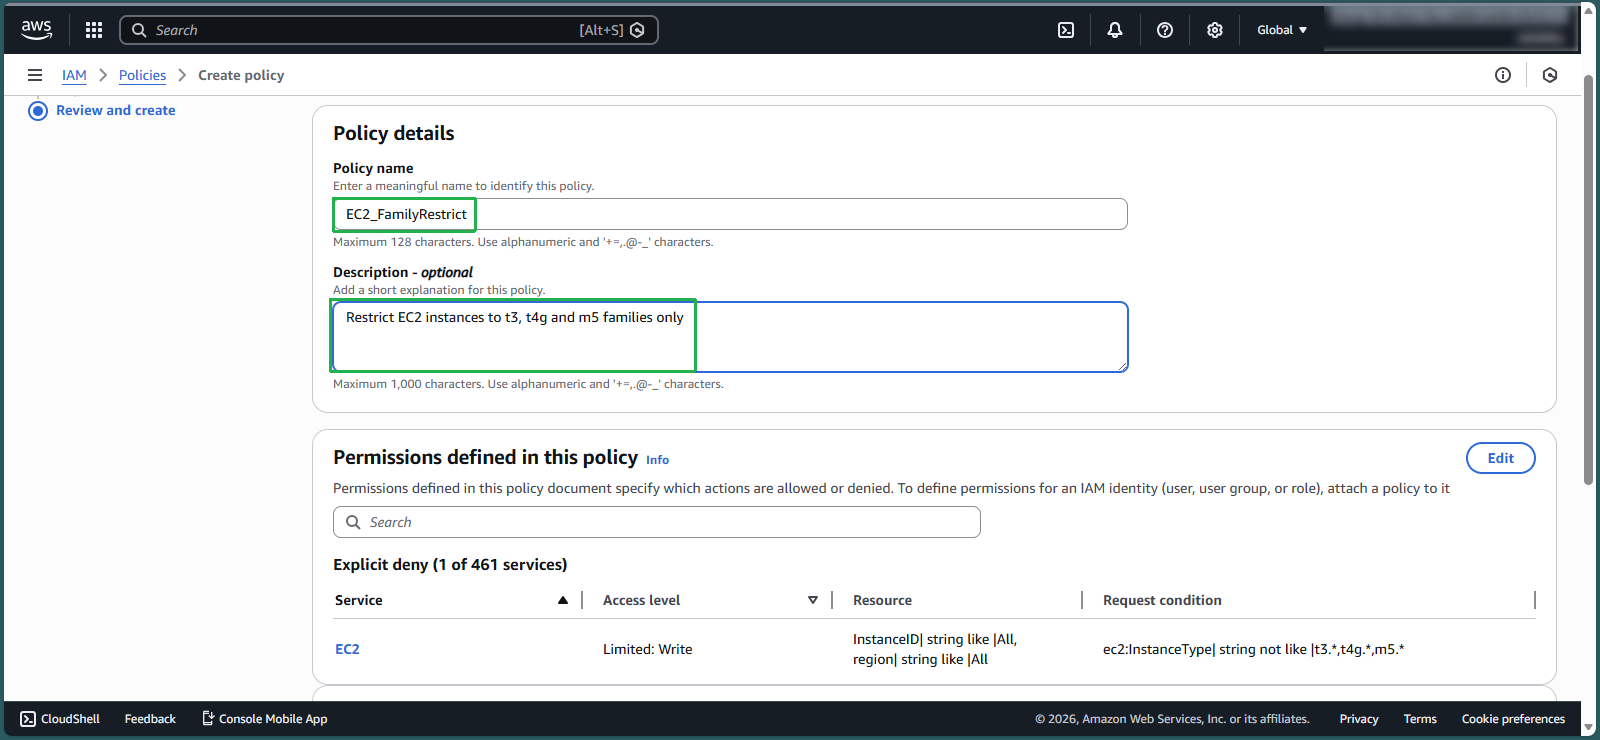Click the CloudShell icon in footer

[x=28, y=719]
